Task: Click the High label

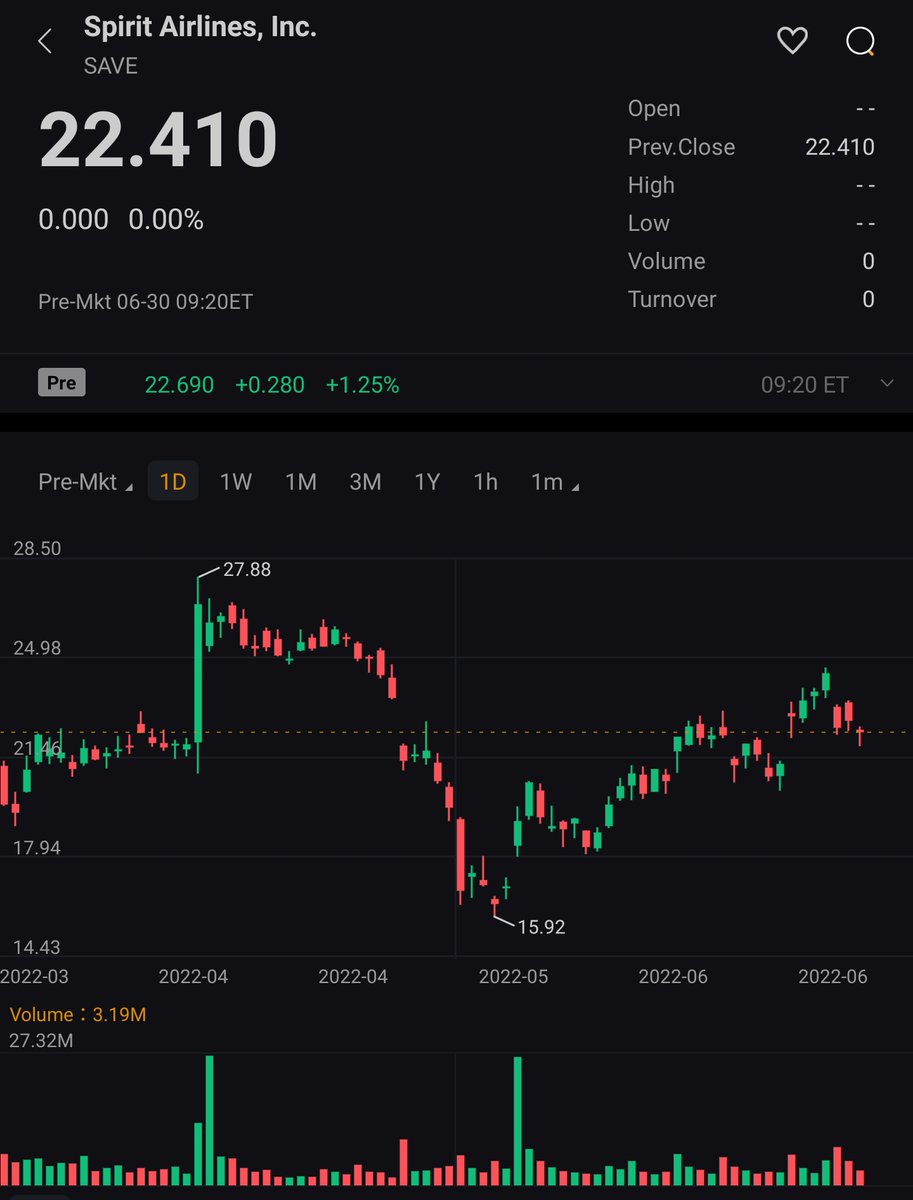Action: pos(651,185)
